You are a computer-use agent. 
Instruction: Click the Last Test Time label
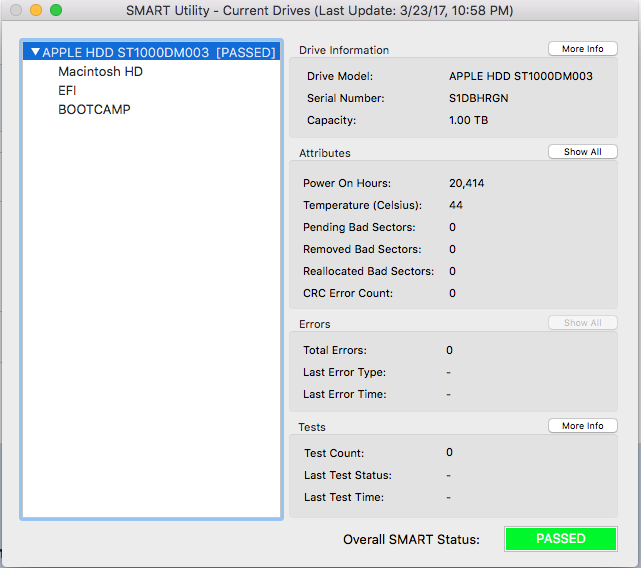[344, 497]
